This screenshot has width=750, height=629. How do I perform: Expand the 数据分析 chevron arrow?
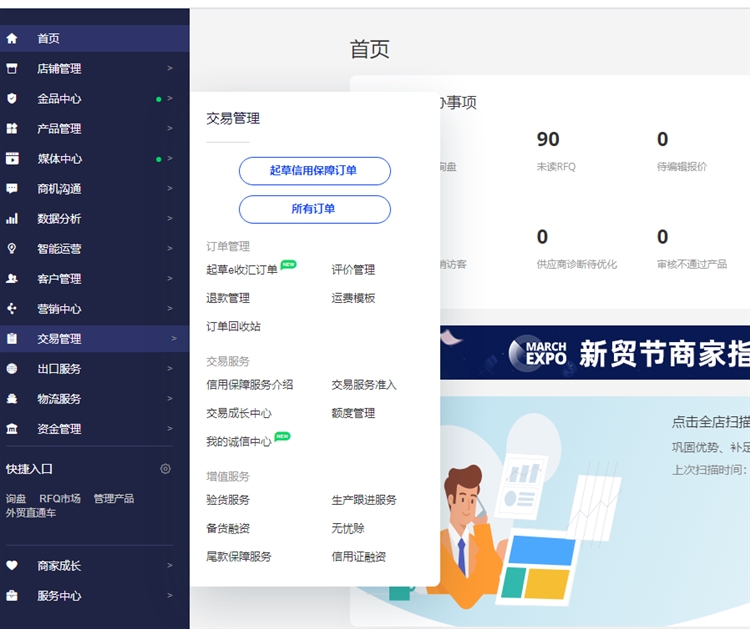tap(170, 219)
